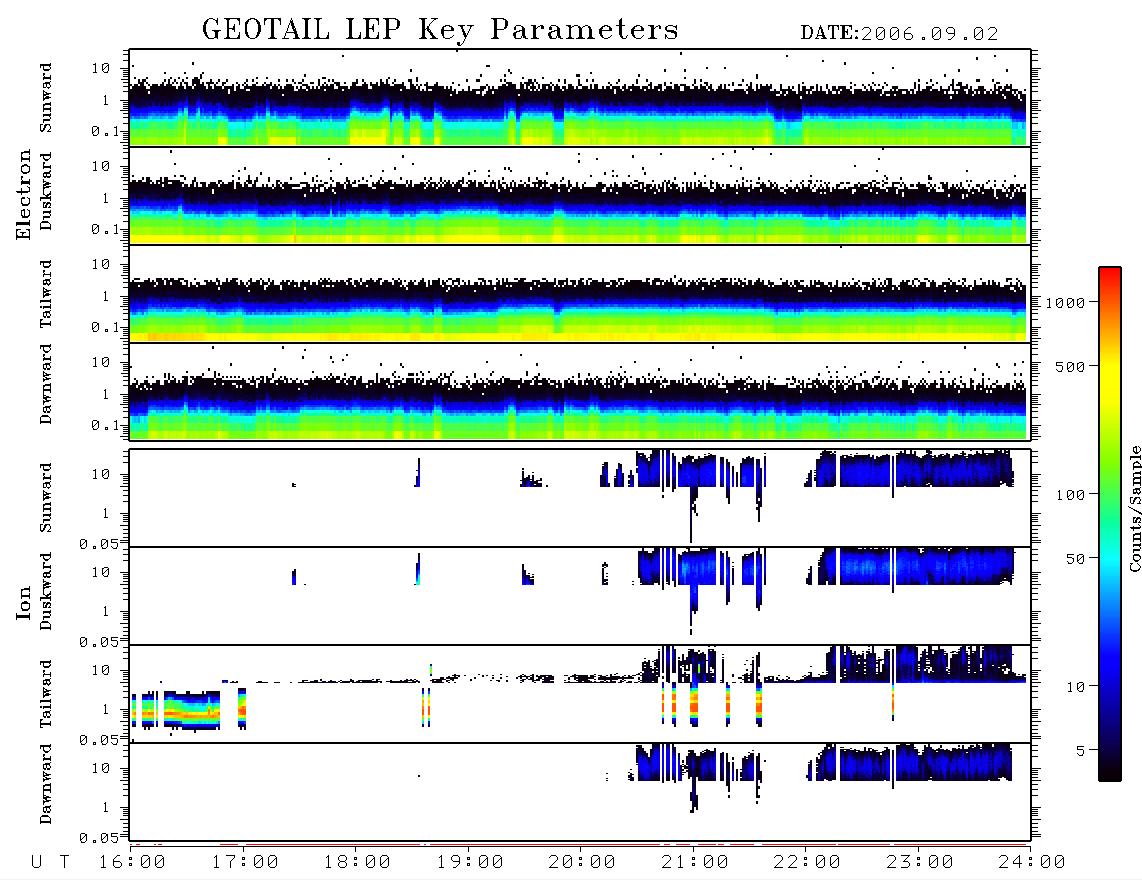The height and width of the screenshot is (880, 1142).
Task: Click the 'Duskward' label of the Ion group
Action: (x=46, y=592)
